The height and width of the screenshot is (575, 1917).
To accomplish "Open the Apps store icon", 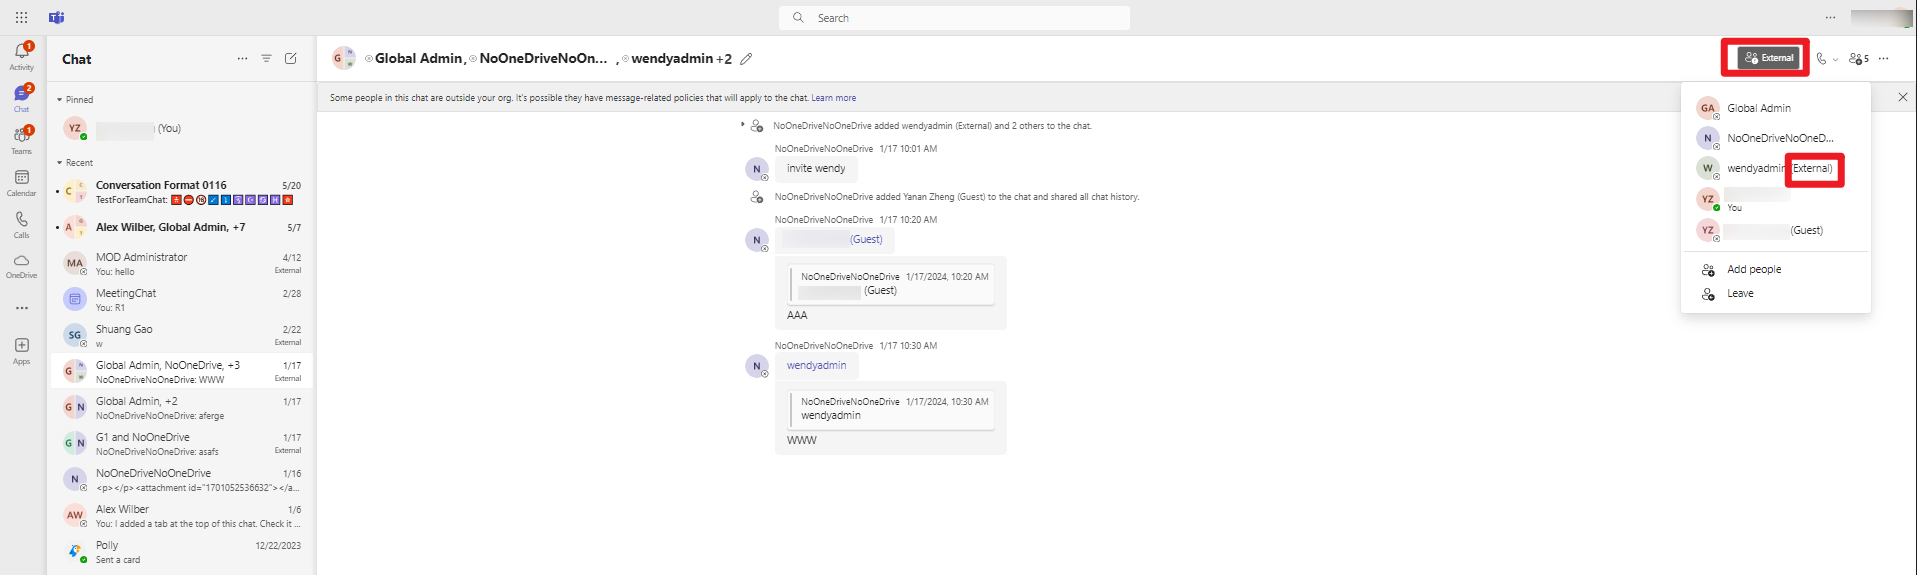I will coord(21,350).
